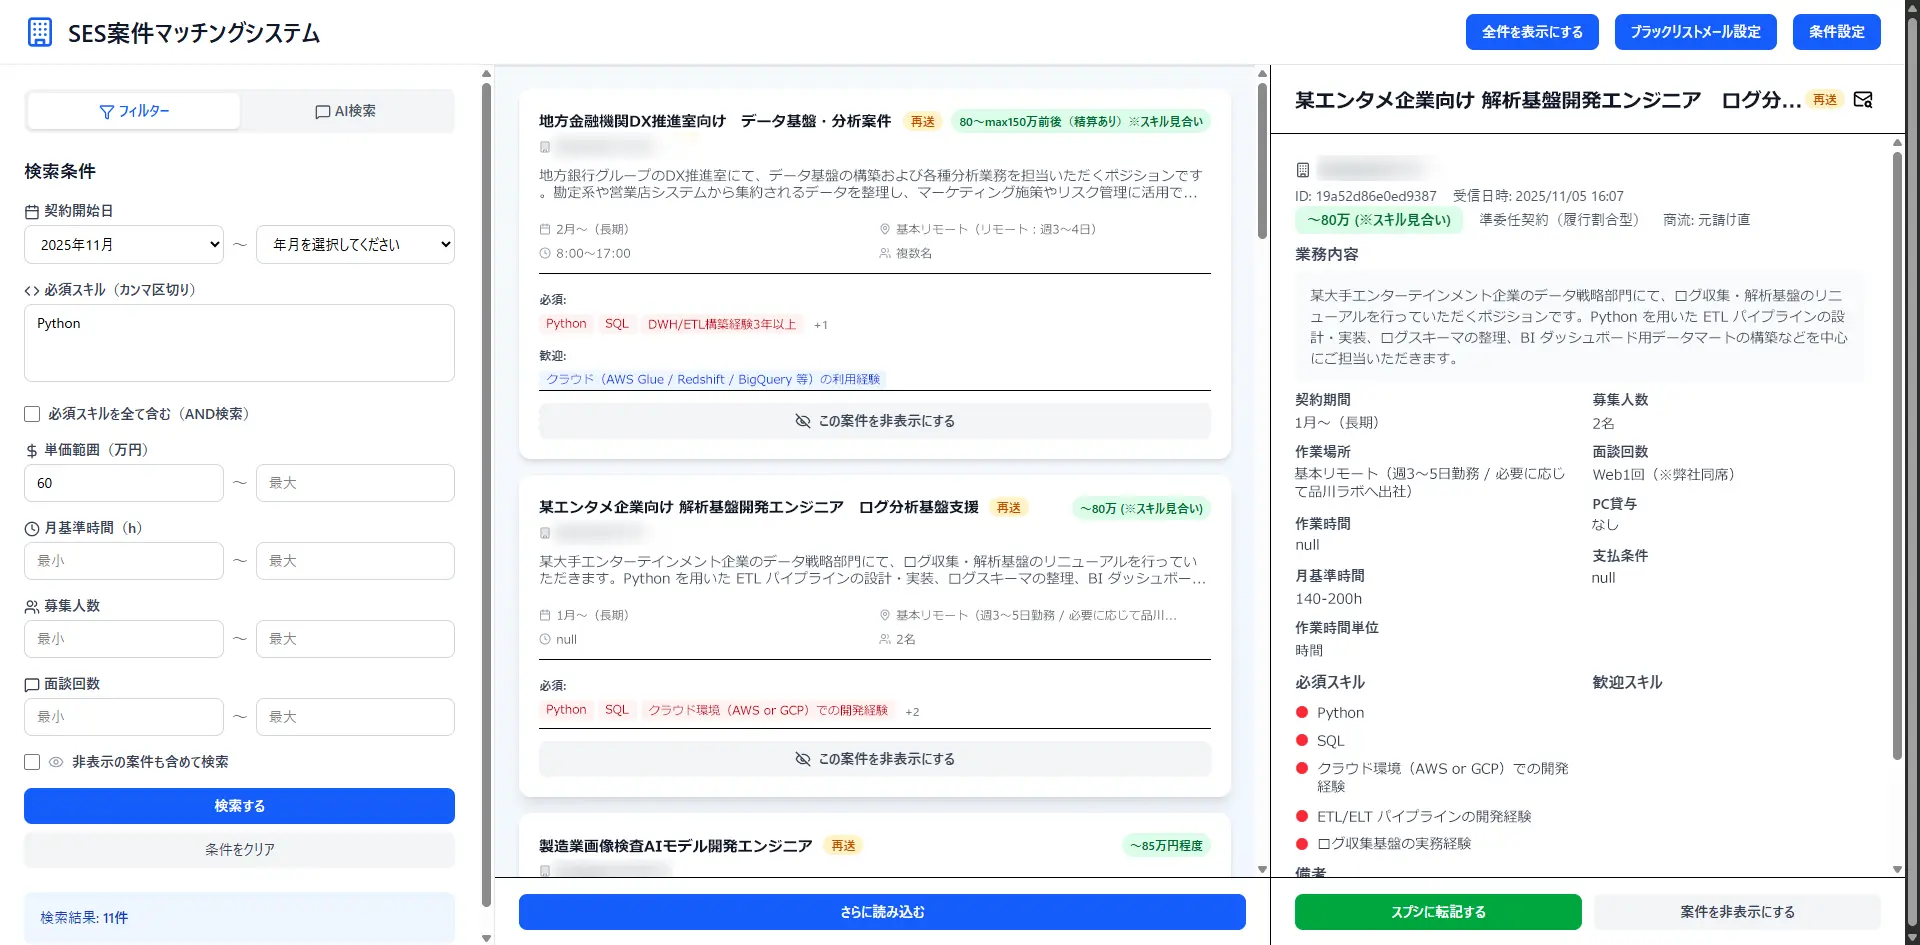This screenshot has width=1920, height=945.
Task: Expand the +2 additional skills tag
Action: (912, 712)
